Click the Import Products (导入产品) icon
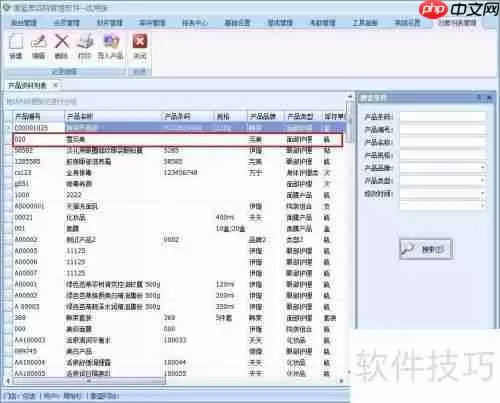 111,42
